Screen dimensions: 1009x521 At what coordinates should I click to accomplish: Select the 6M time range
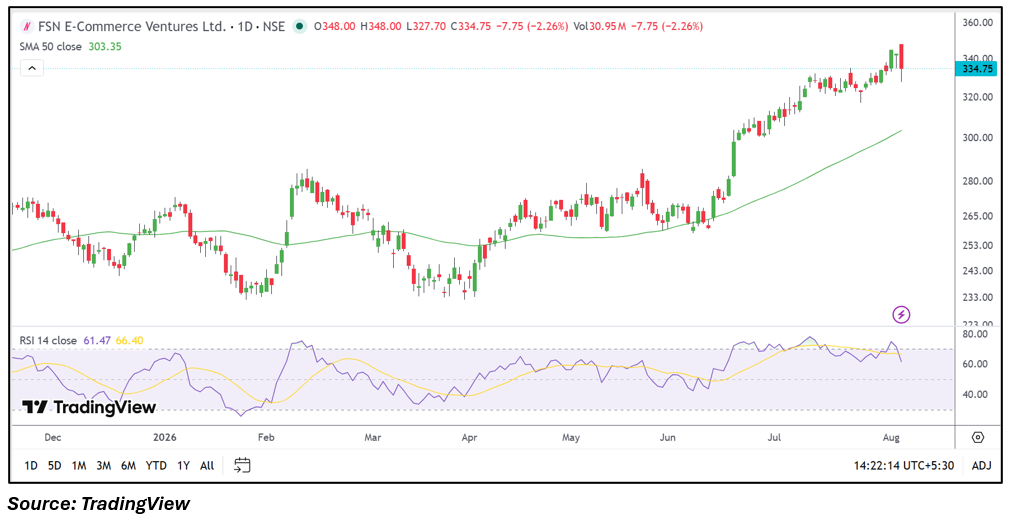[x=128, y=466]
